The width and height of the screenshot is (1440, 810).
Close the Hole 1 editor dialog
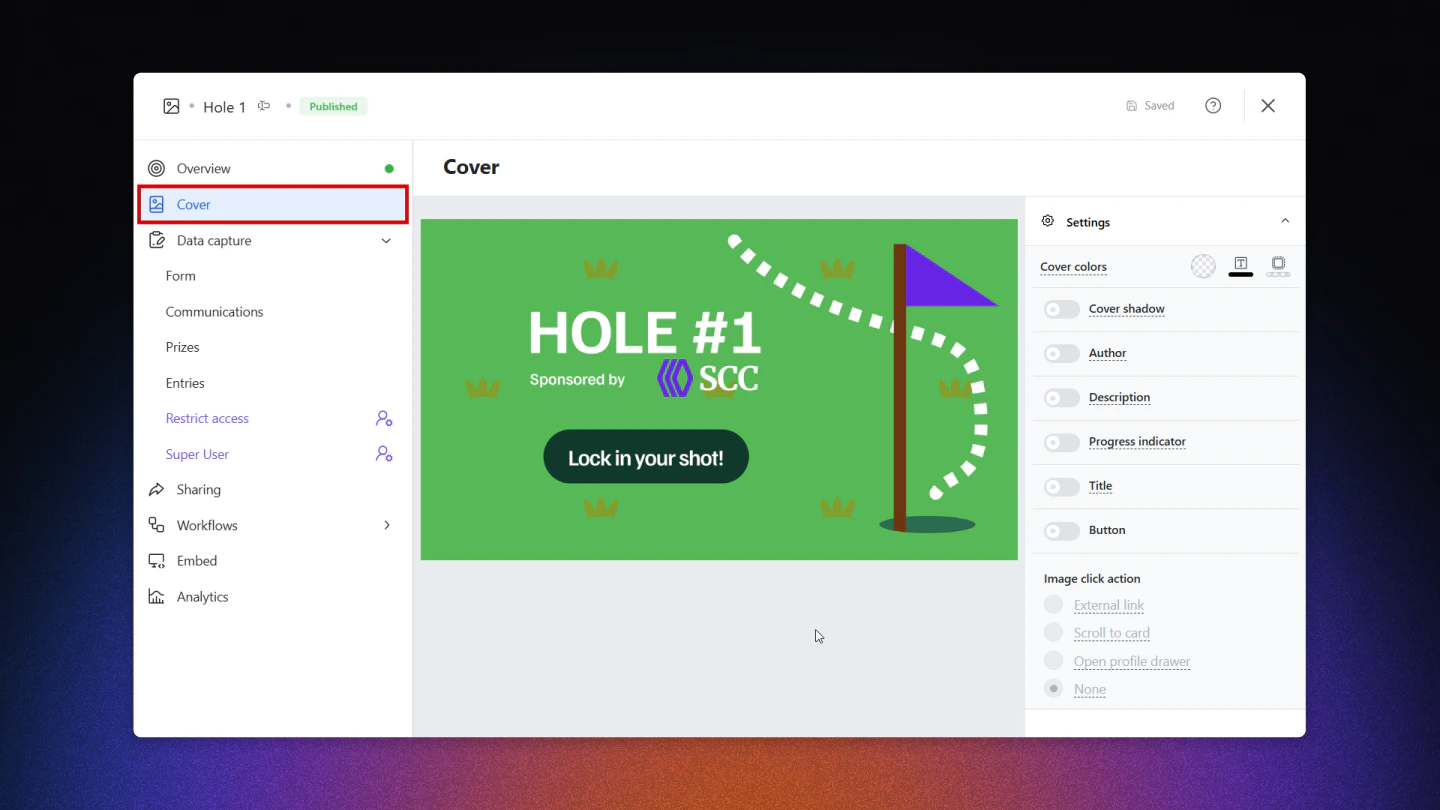(1268, 106)
